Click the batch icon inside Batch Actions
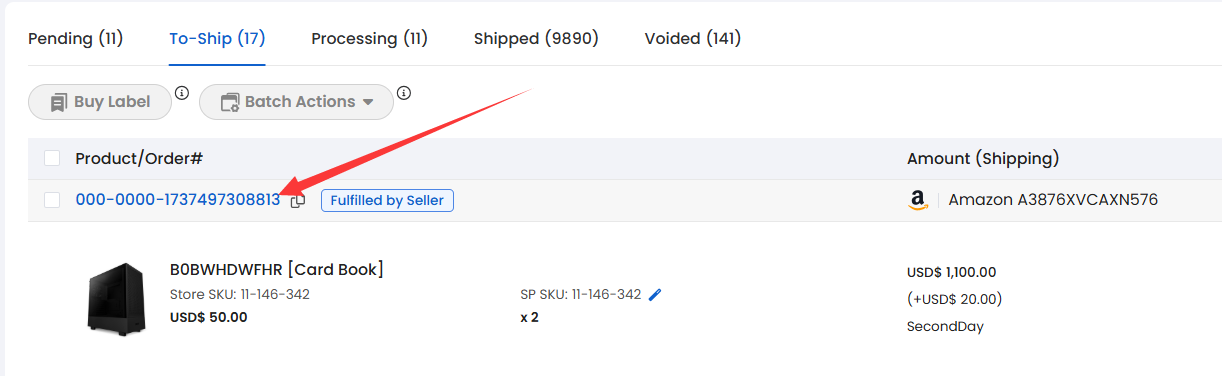The image size is (1222, 376). [x=229, y=102]
